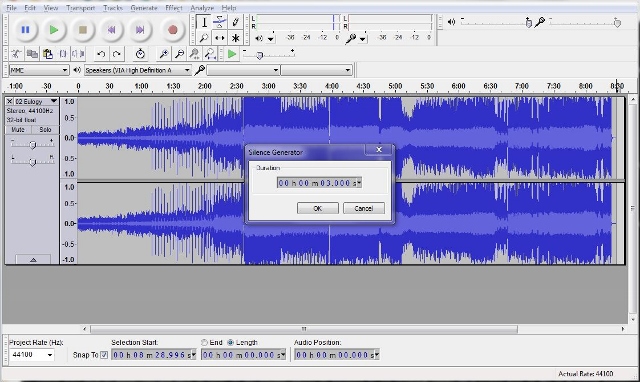The width and height of the screenshot is (640, 382).
Task: Solo the 02 Eulogy track
Action: pos(45,129)
